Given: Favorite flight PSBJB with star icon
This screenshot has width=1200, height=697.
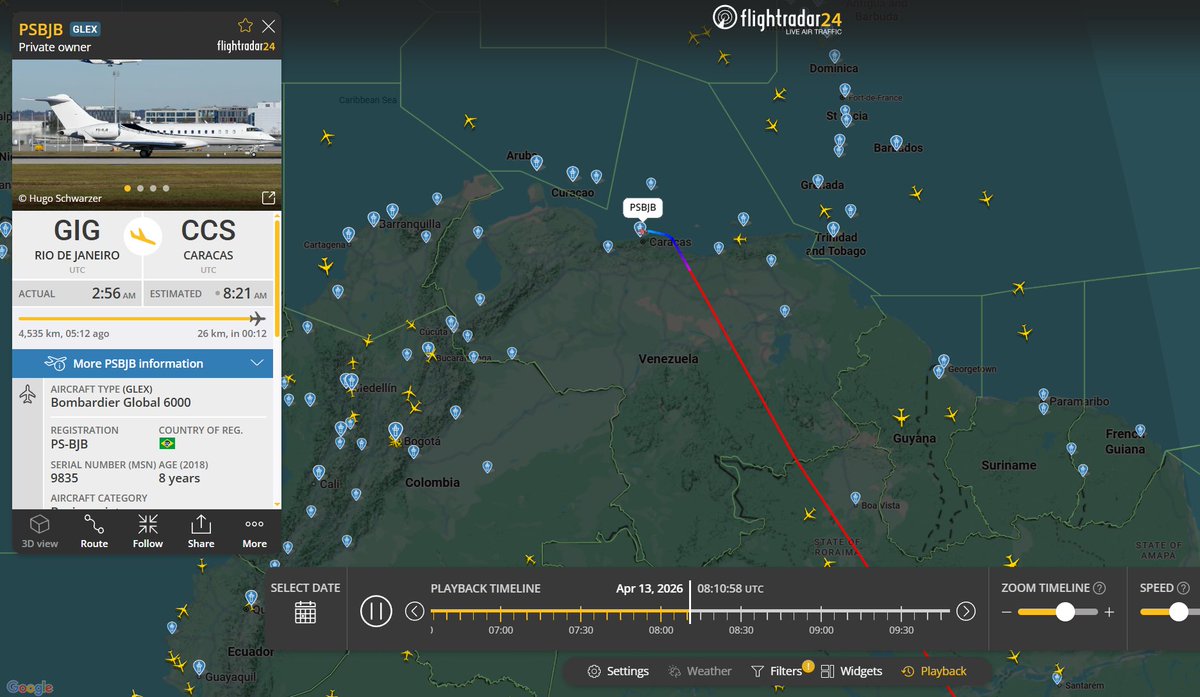Looking at the screenshot, I should (x=245, y=26).
